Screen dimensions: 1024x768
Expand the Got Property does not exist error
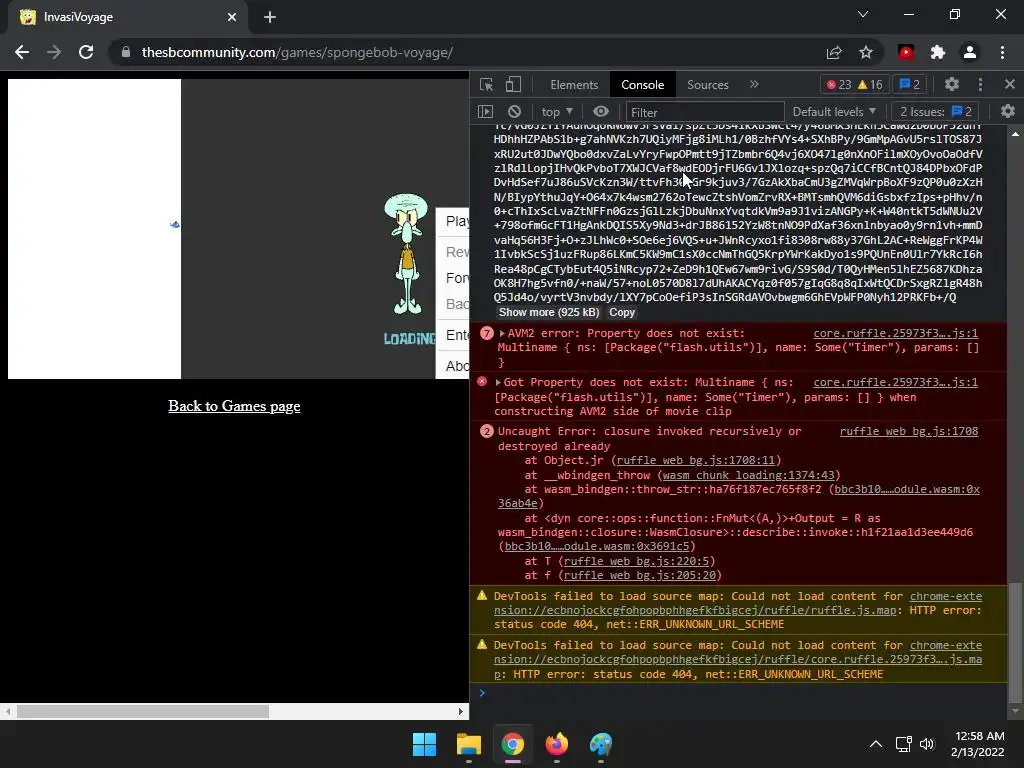point(498,383)
